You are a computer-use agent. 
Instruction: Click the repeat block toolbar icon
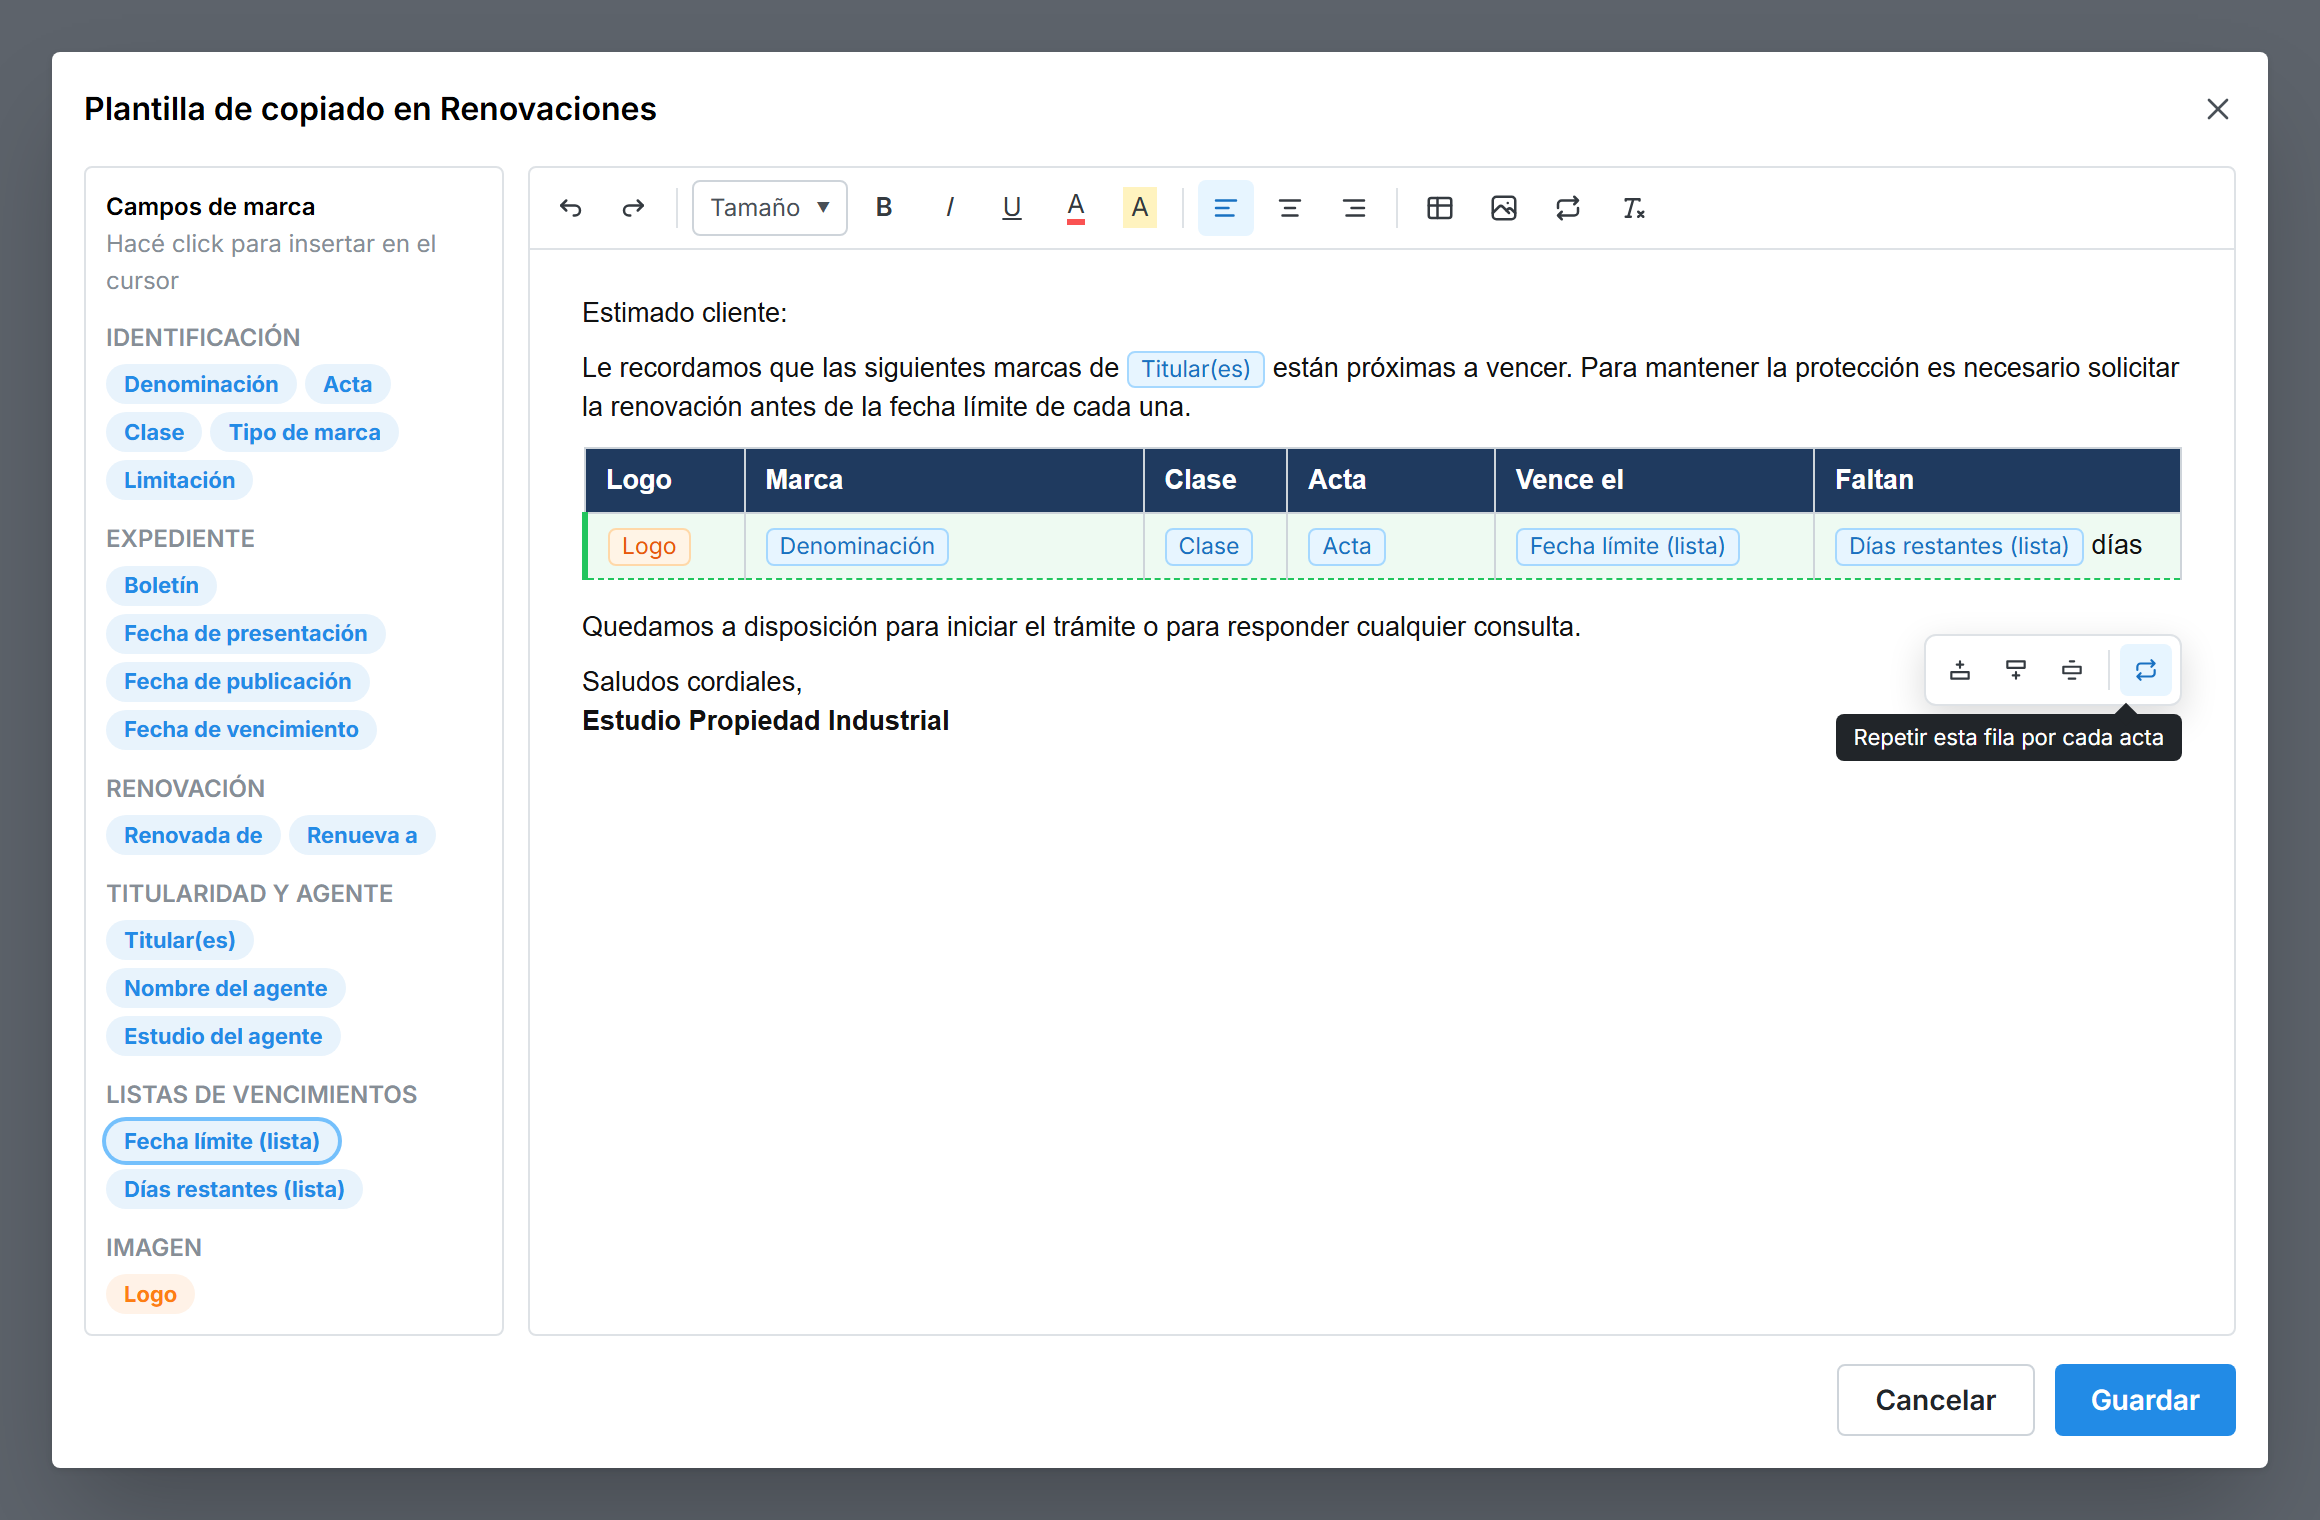[x=1568, y=208]
